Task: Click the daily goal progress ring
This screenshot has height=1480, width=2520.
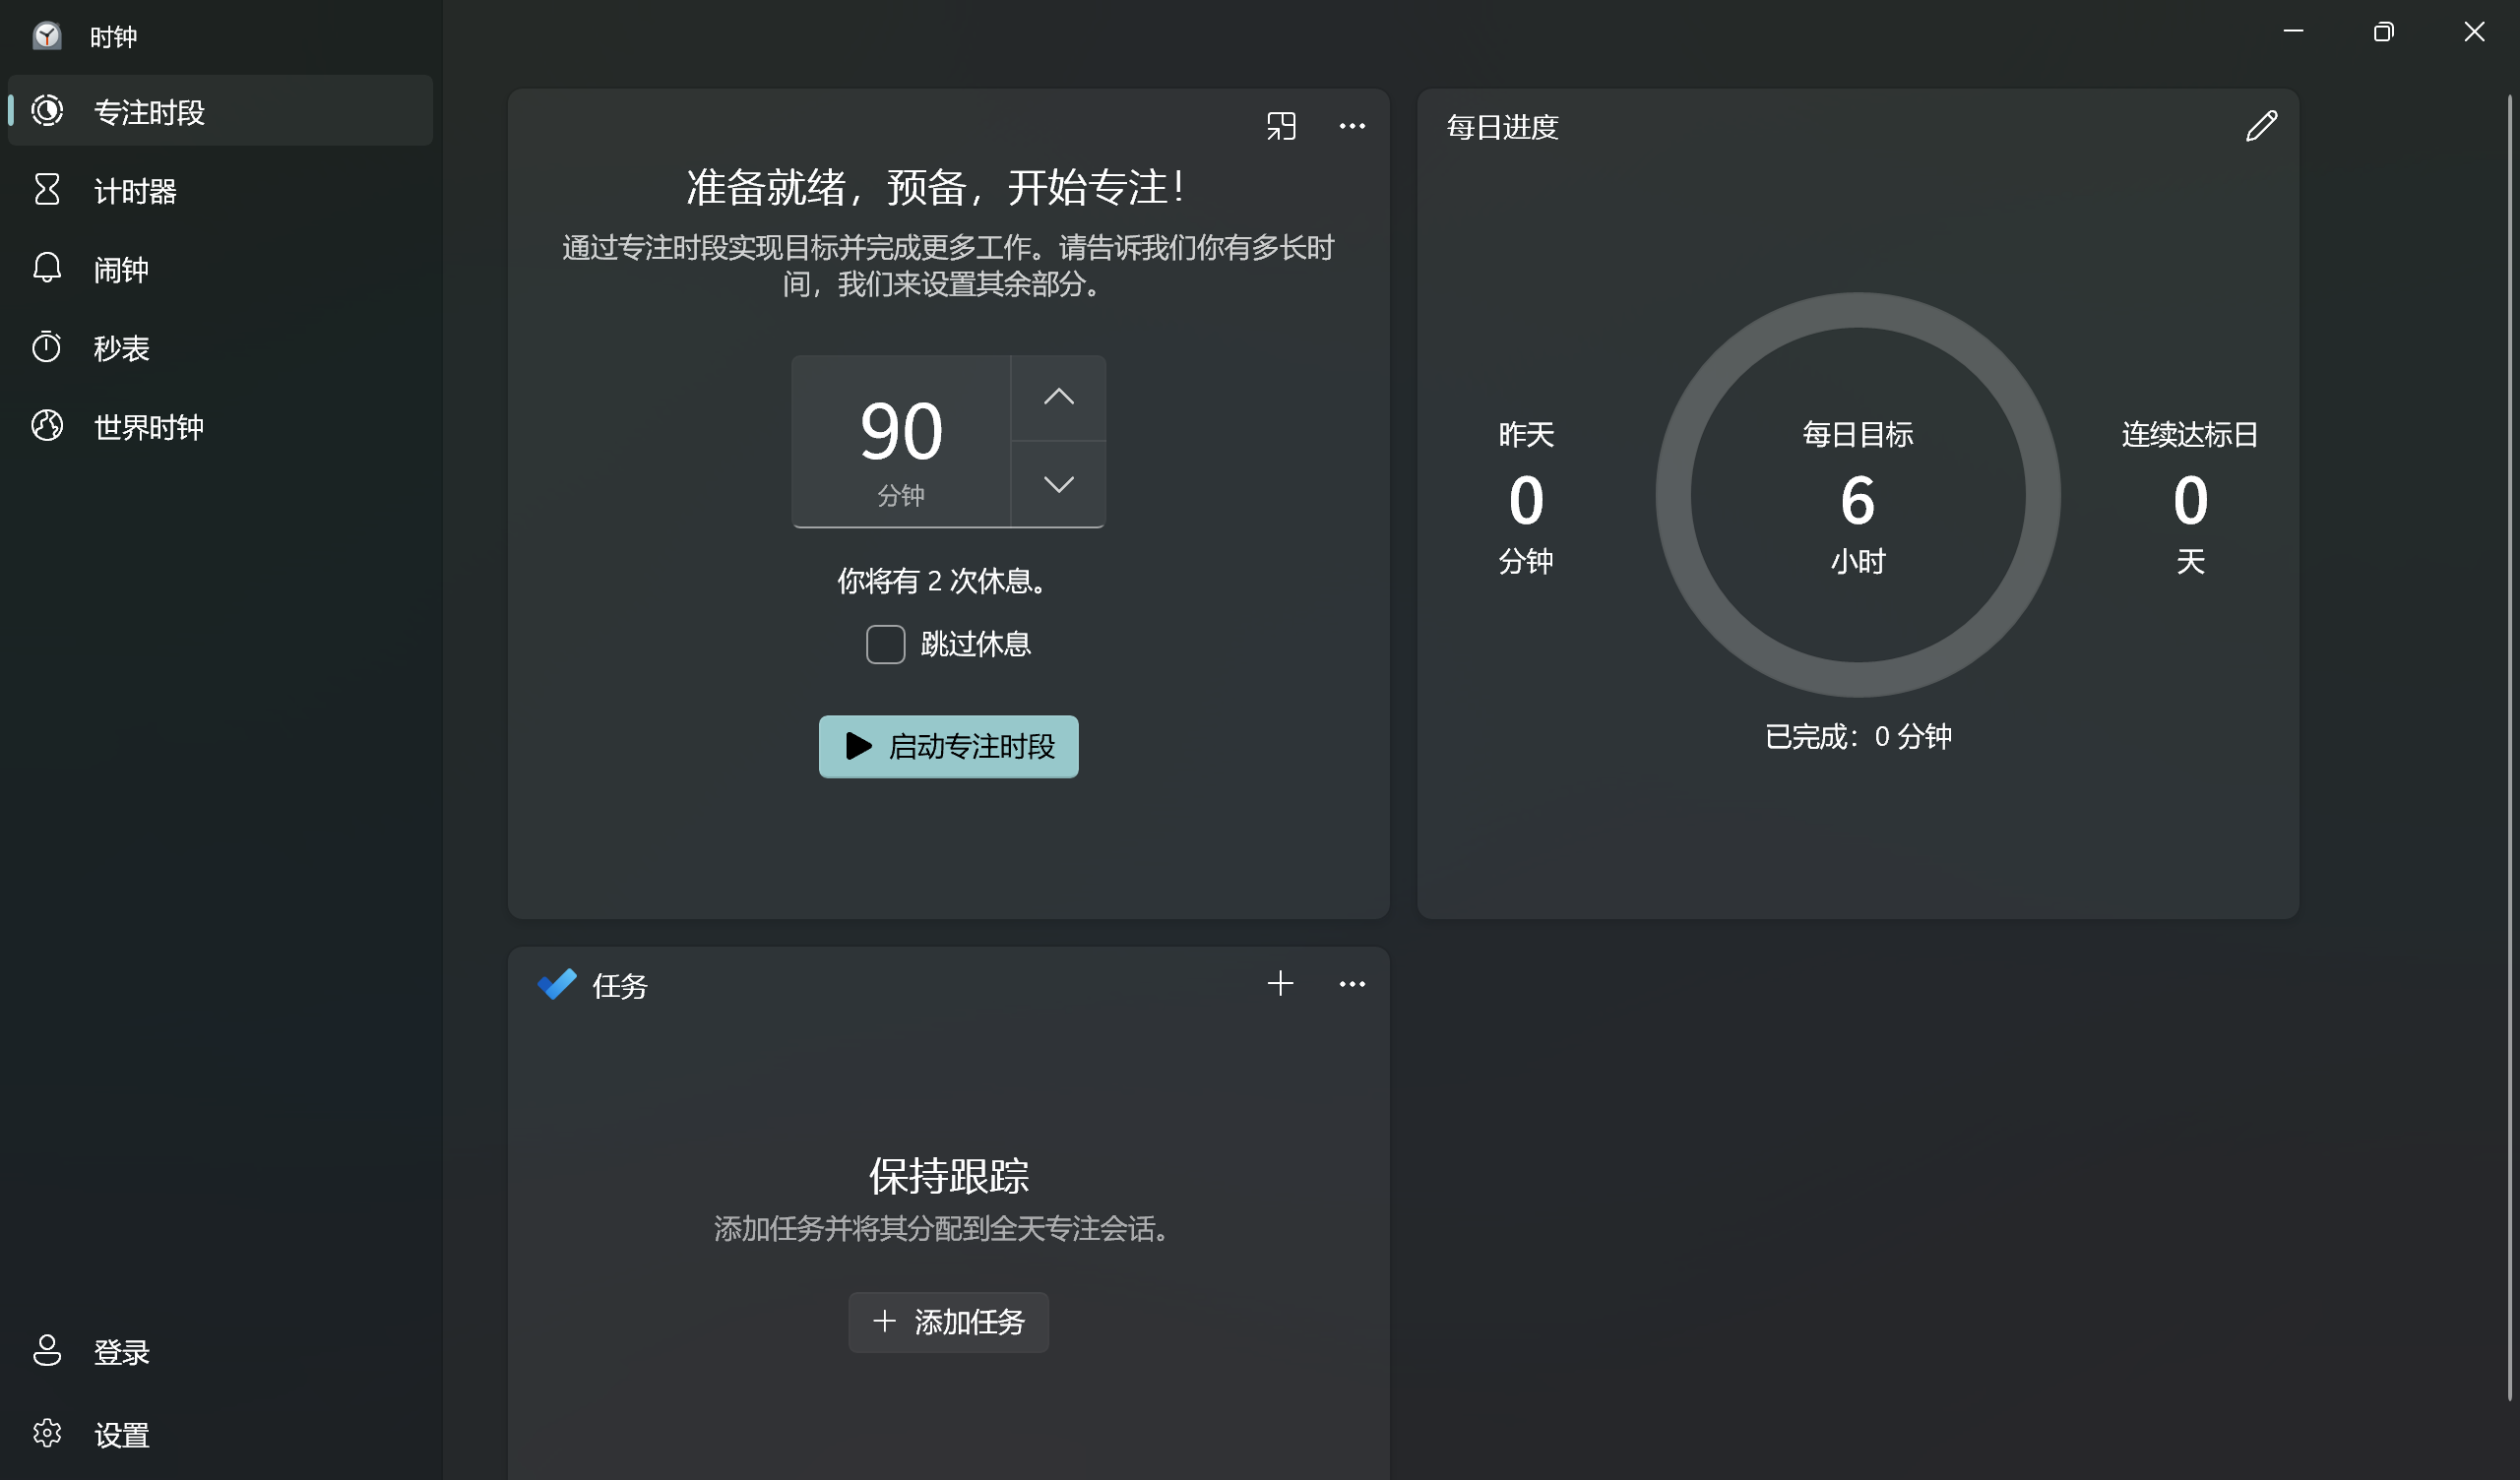Action: 1673,495
